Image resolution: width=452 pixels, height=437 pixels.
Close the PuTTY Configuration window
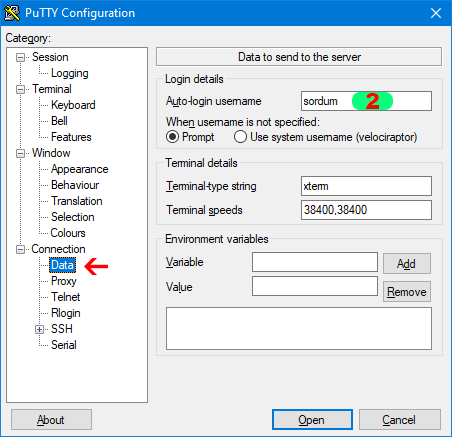coord(436,13)
